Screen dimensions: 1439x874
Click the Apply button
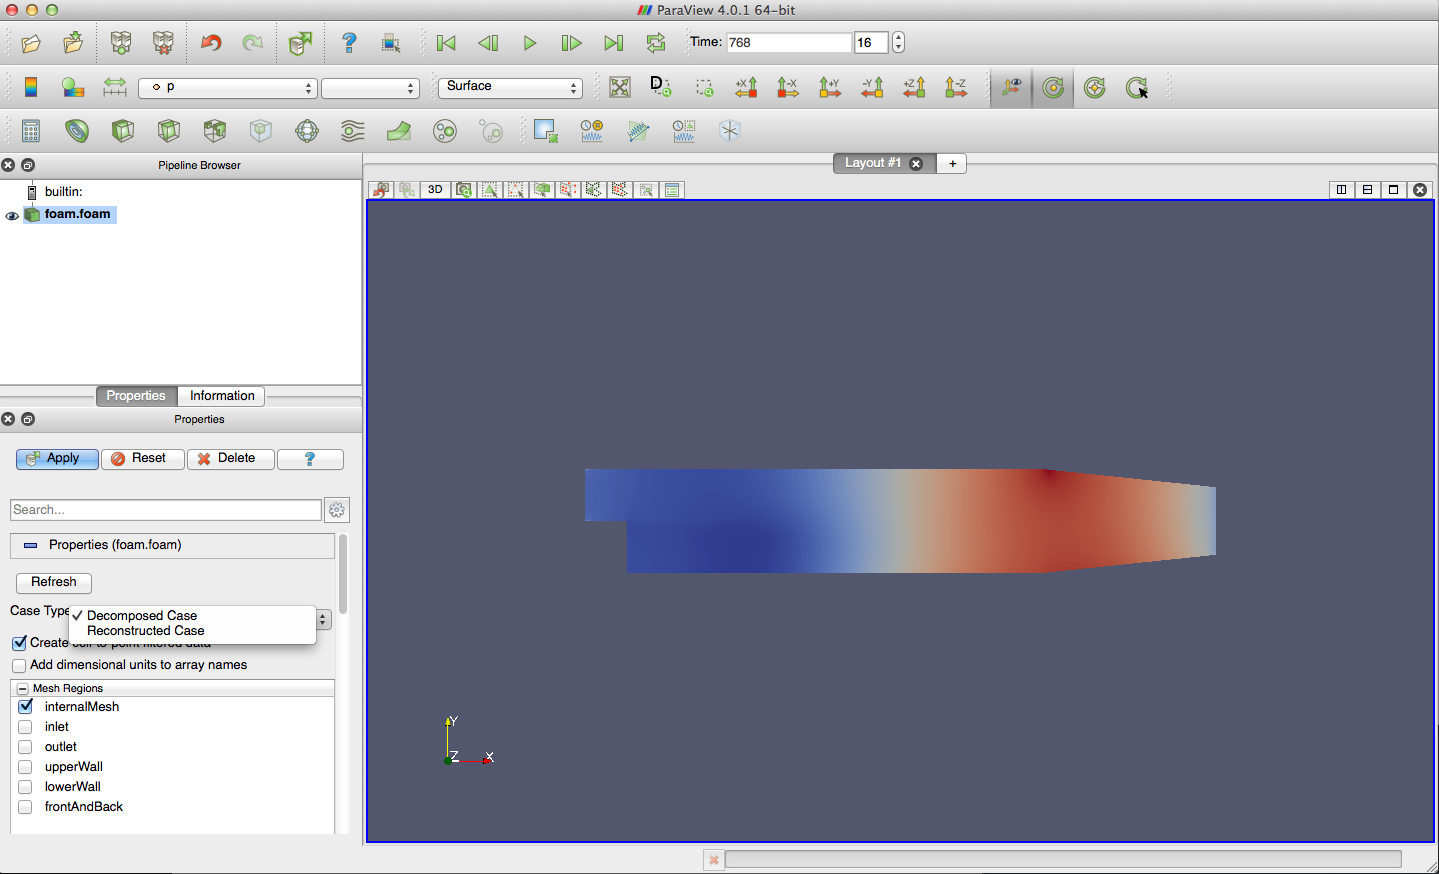click(57, 459)
